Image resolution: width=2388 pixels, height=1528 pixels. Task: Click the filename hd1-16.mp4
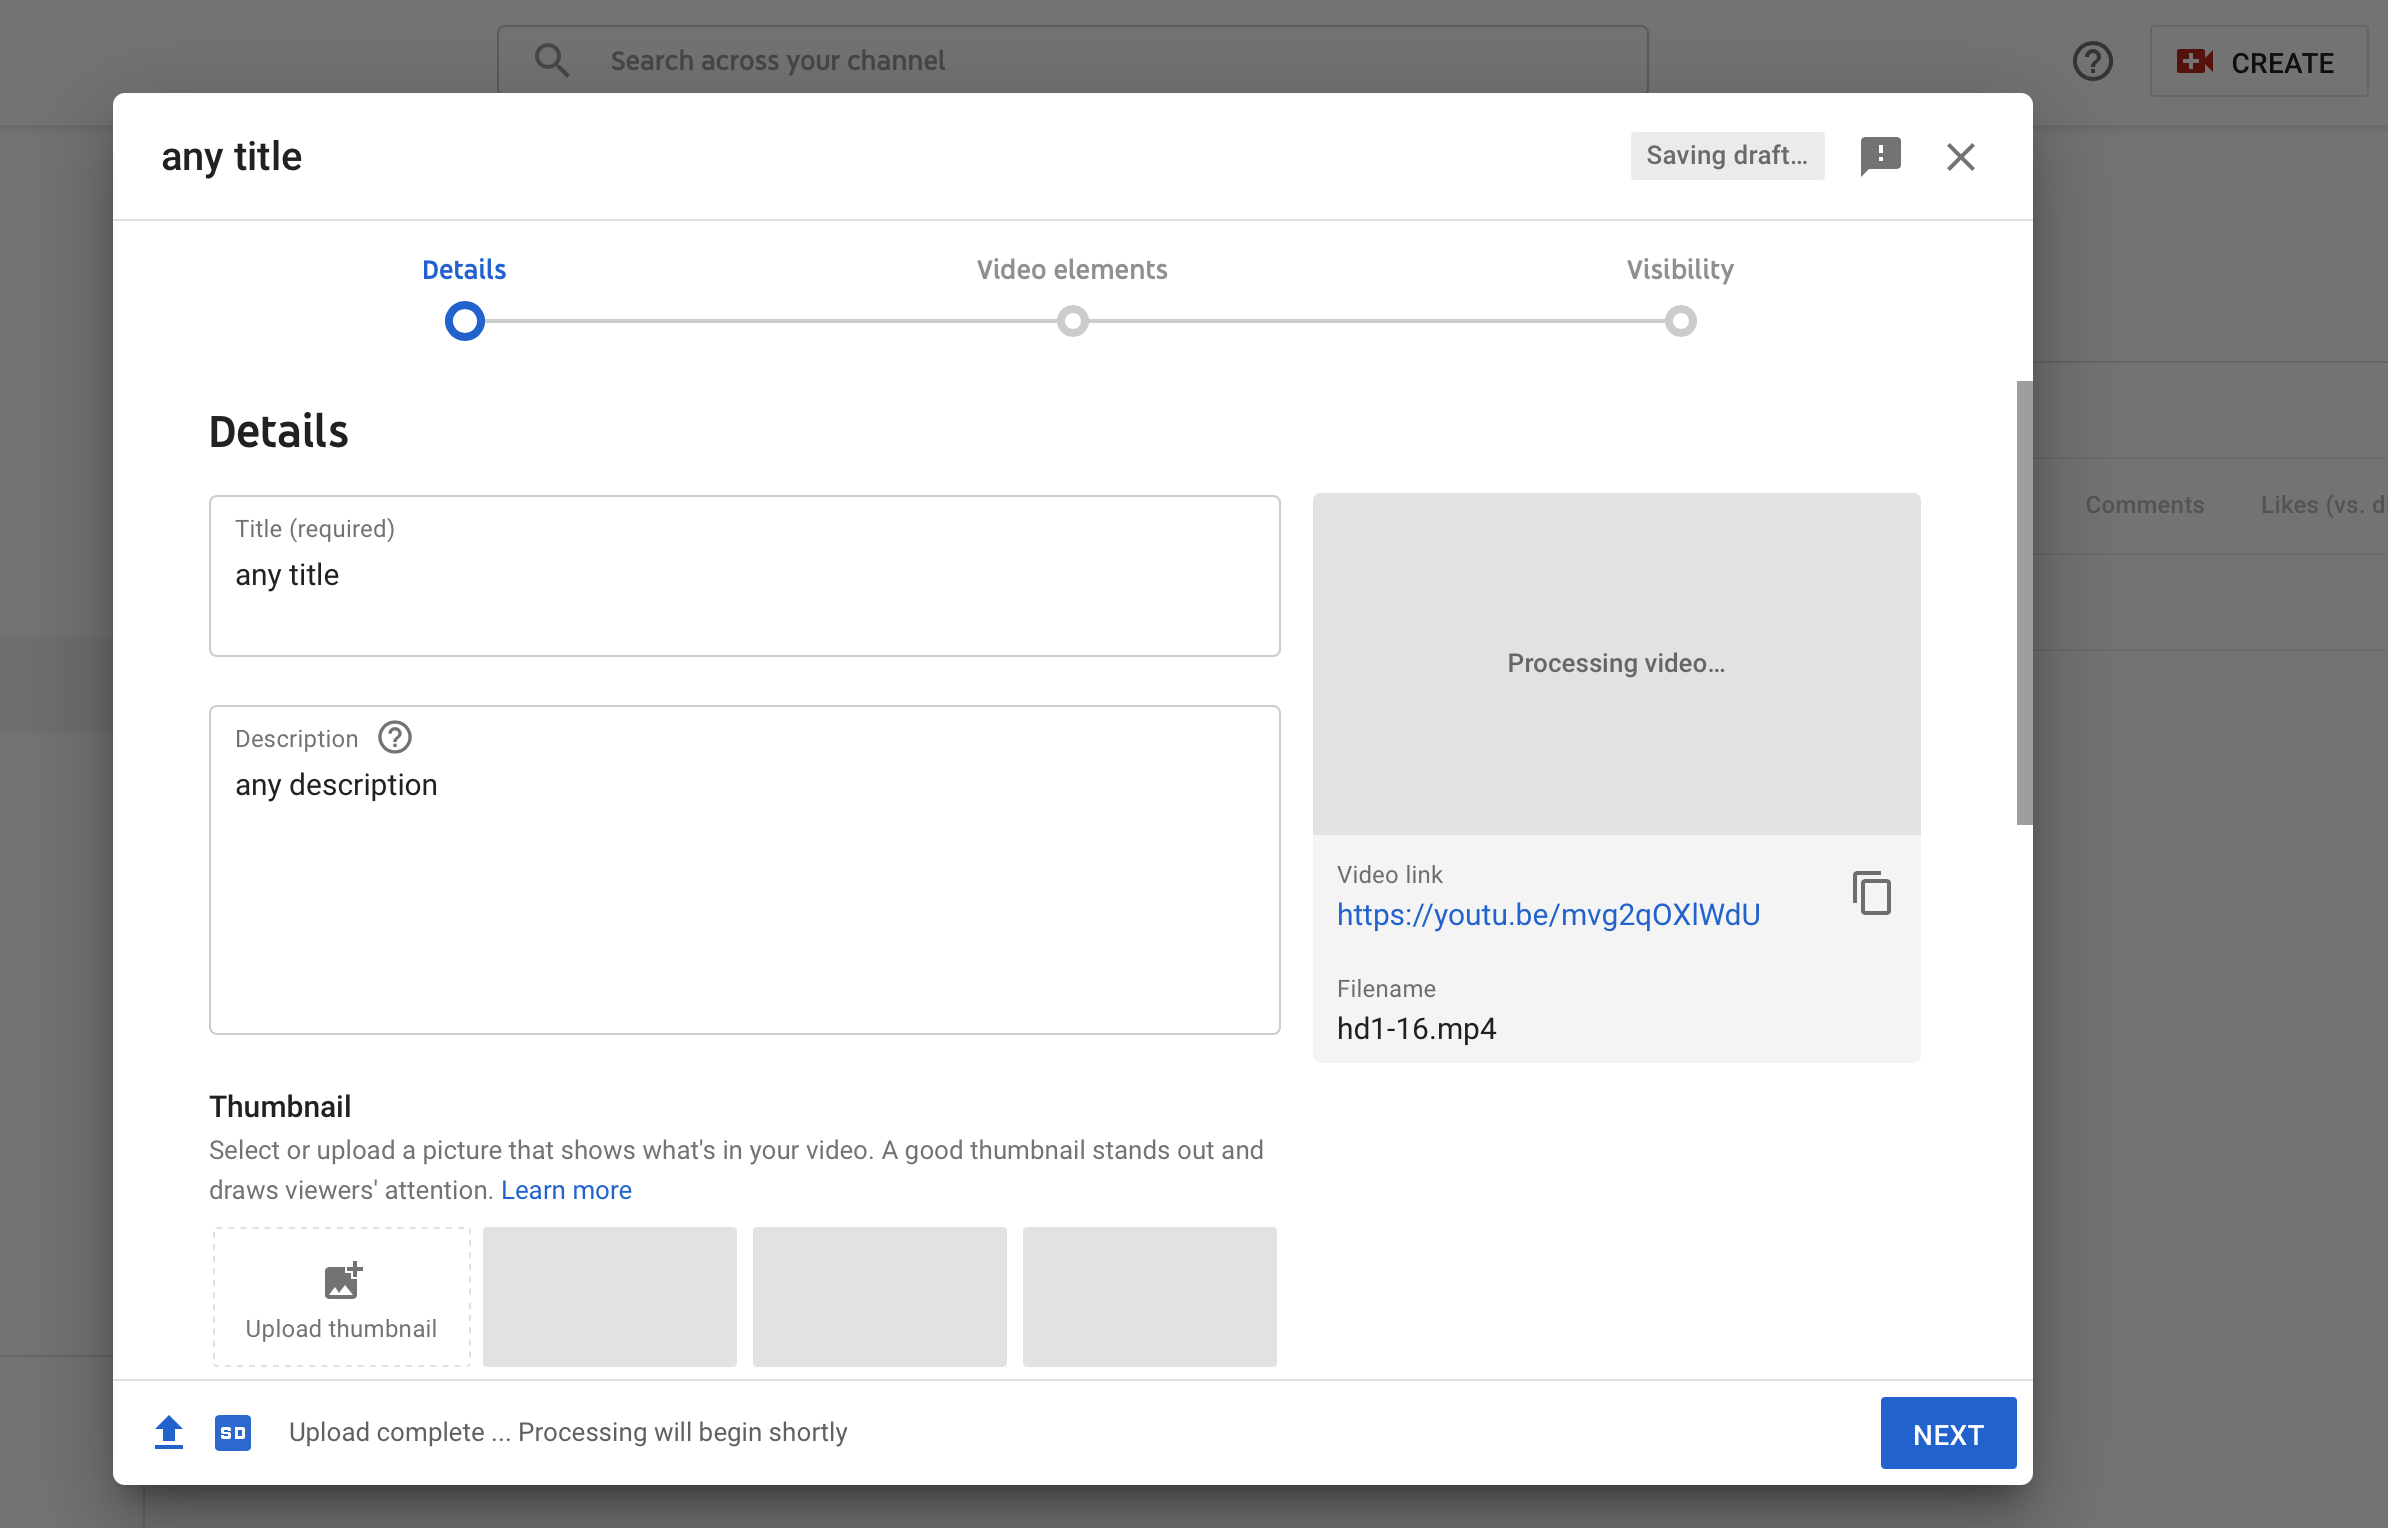1416,1029
